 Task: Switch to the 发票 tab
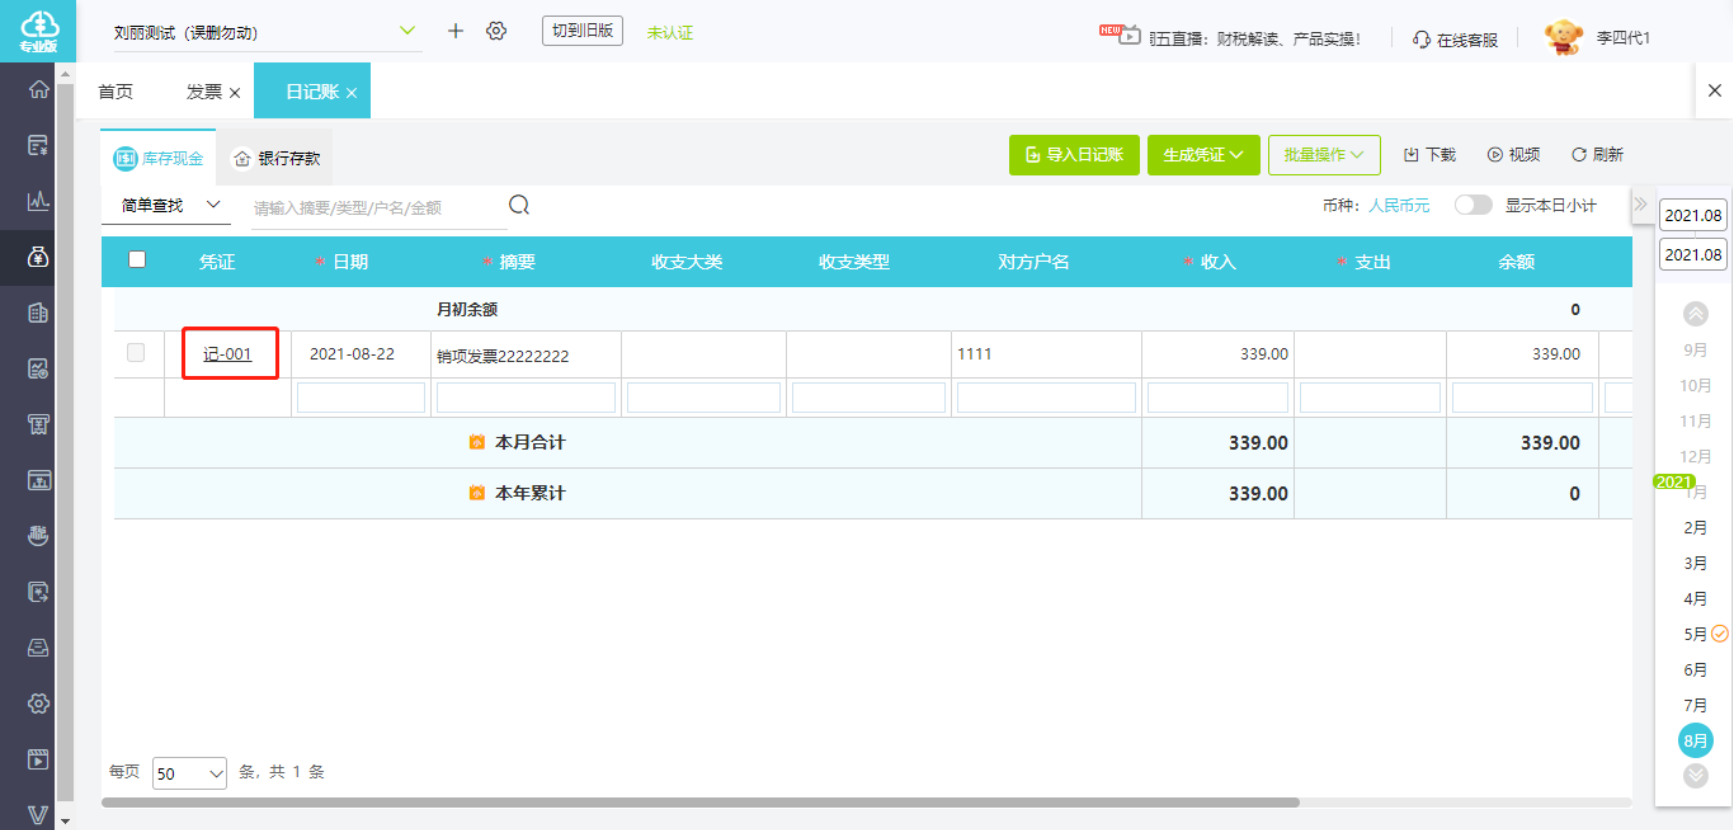(204, 92)
